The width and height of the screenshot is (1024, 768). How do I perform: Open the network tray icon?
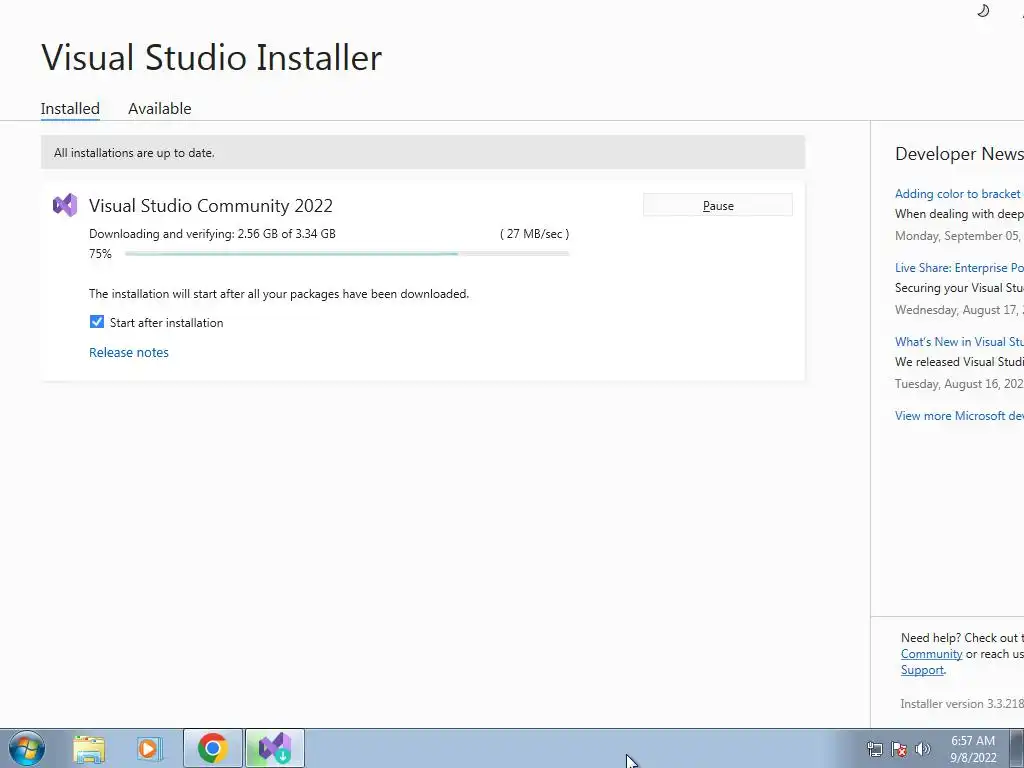click(x=874, y=749)
